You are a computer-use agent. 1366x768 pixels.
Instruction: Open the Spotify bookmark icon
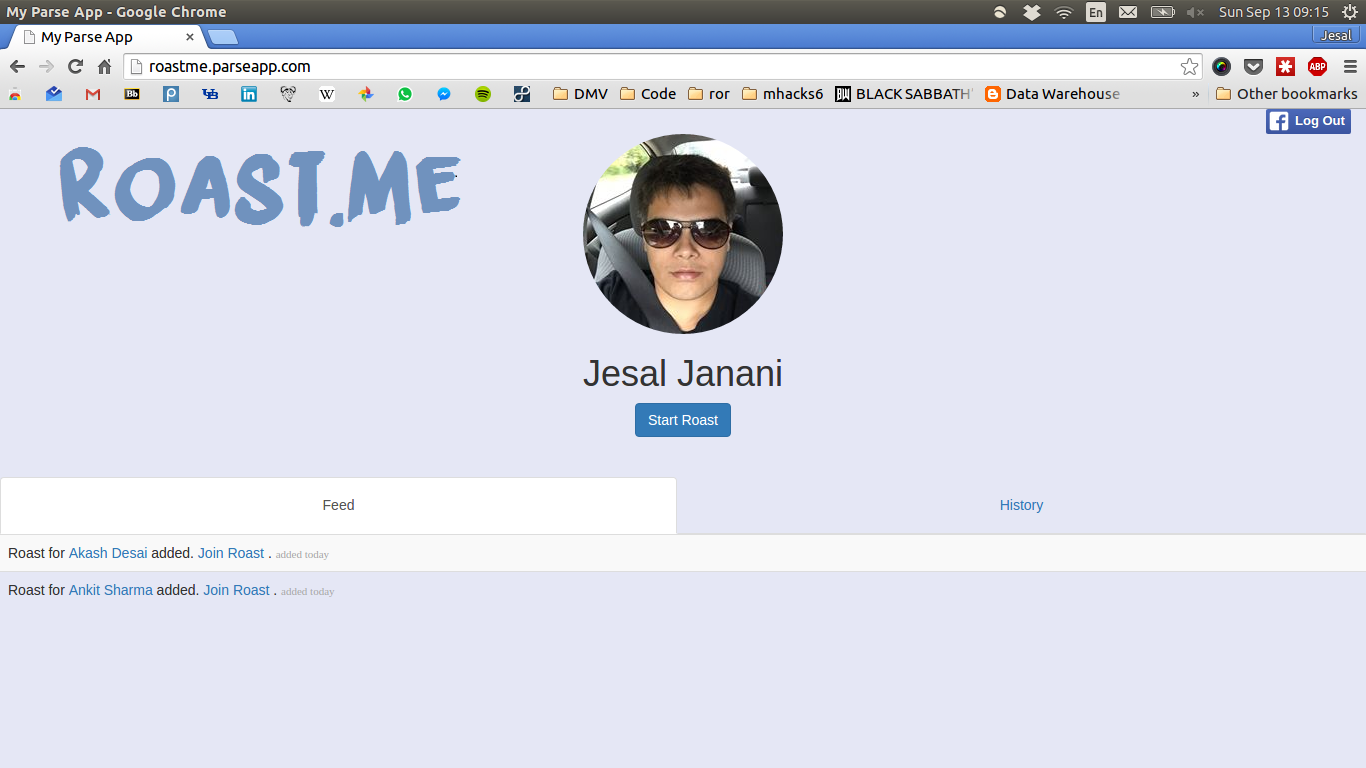[x=483, y=94]
